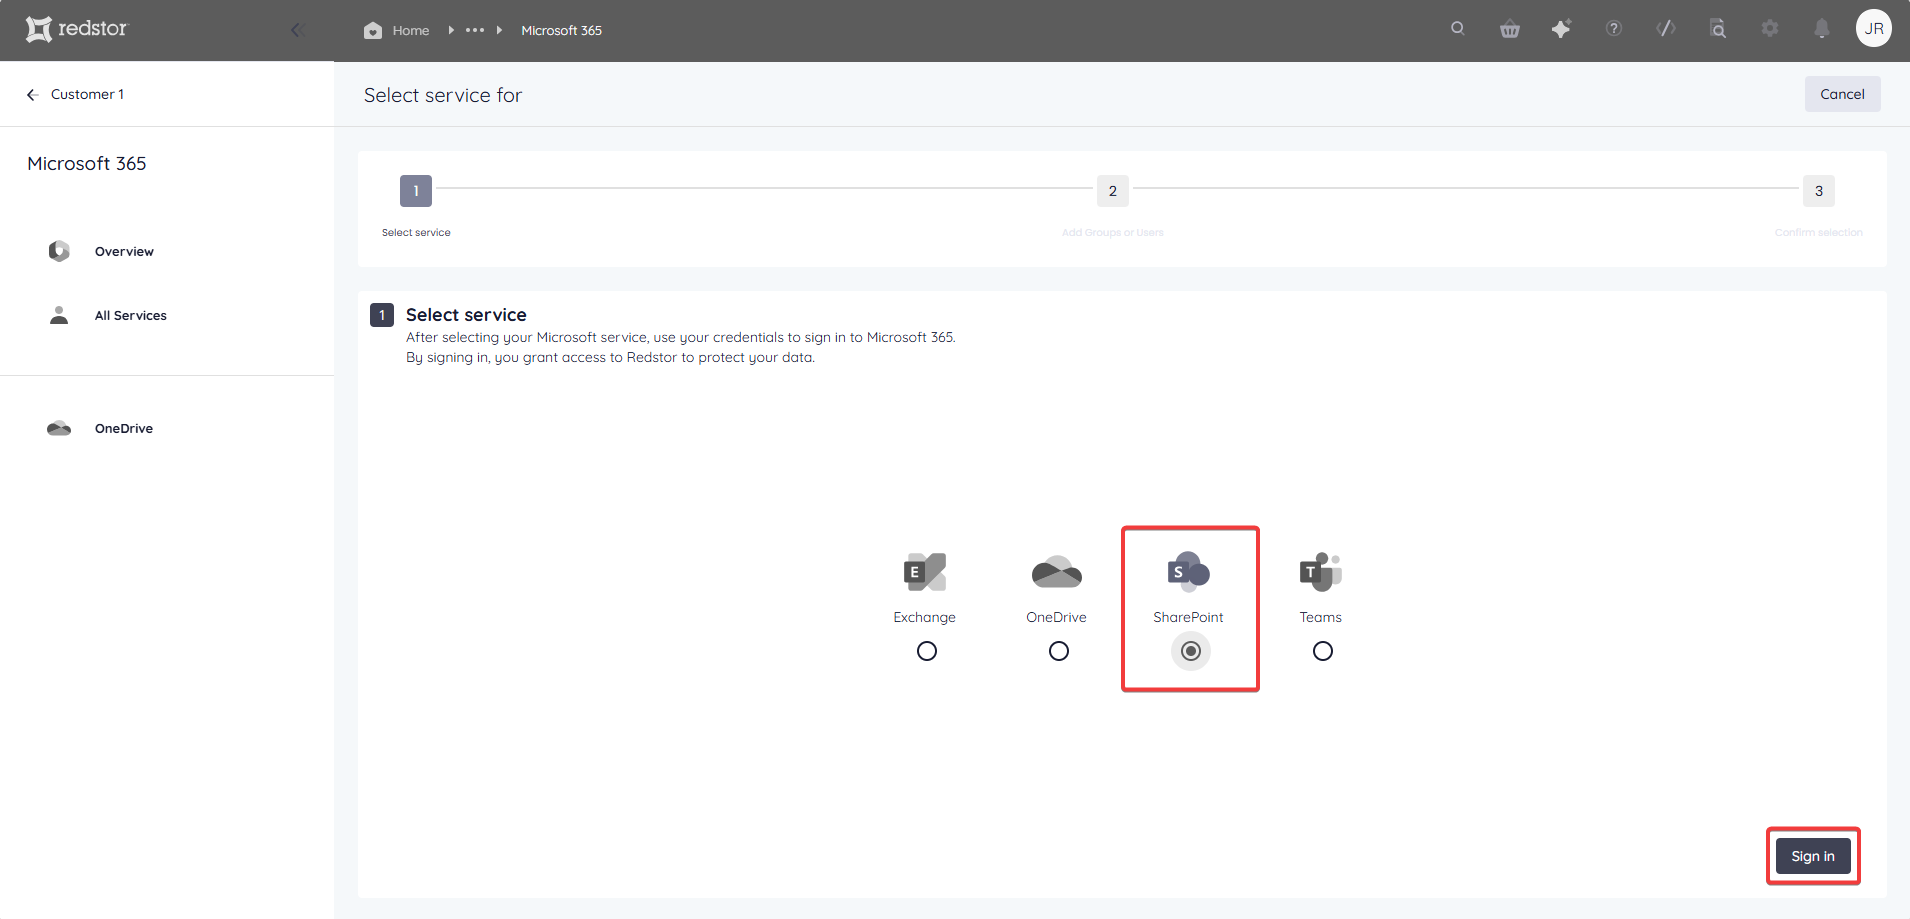The image size is (1910, 919).
Task: Click the SharePoint service label
Action: click(x=1189, y=618)
